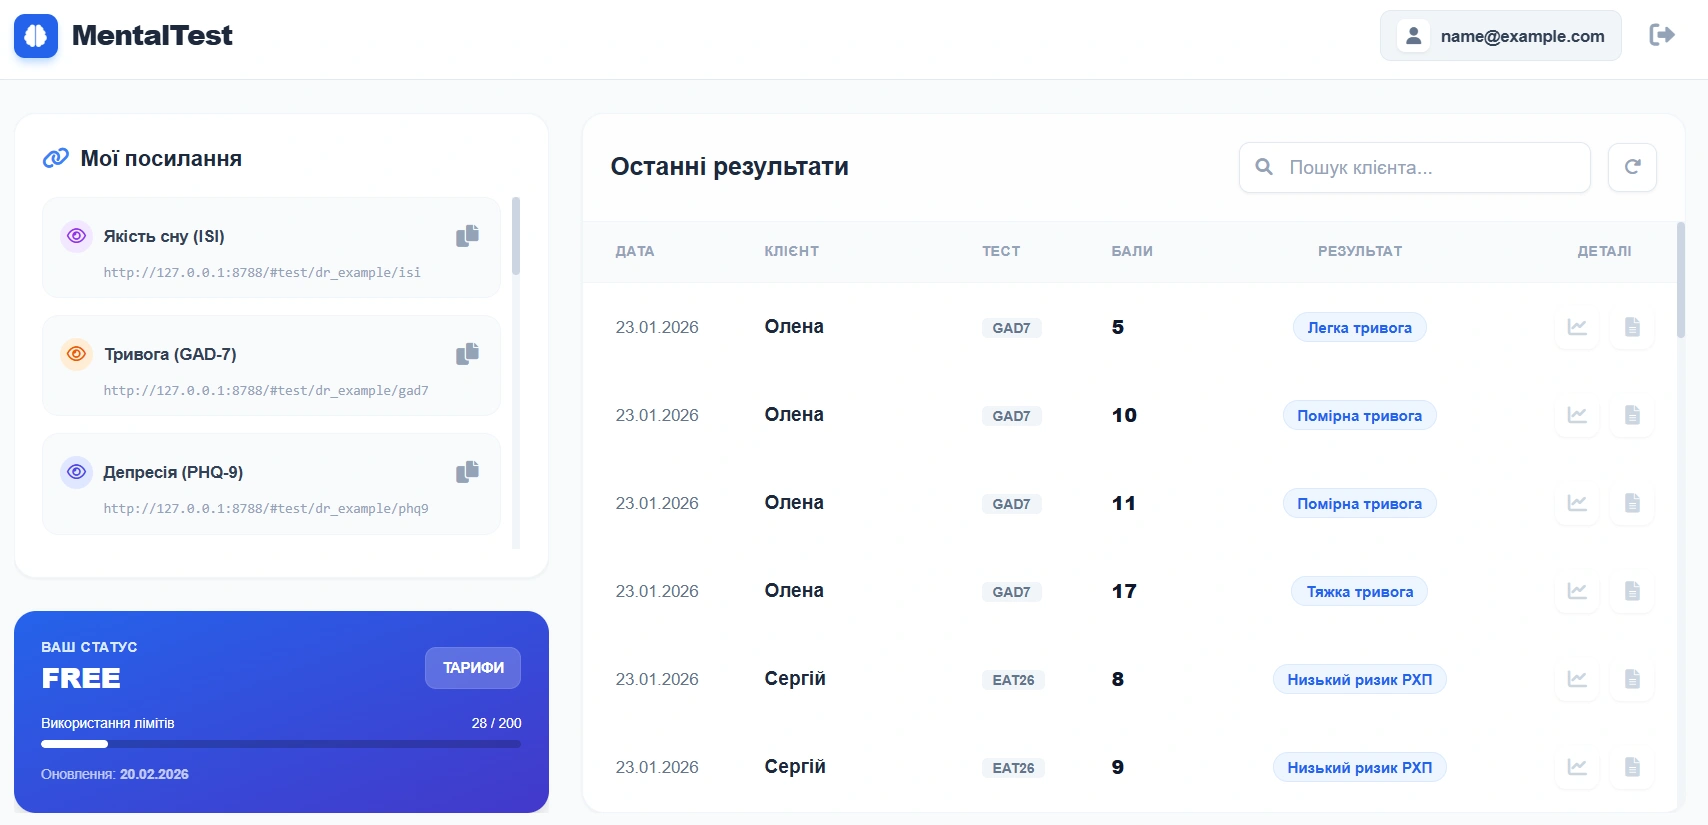The image size is (1708, 825).
Task: Click the ТЕСТ column header
Action: point(1001,251)
